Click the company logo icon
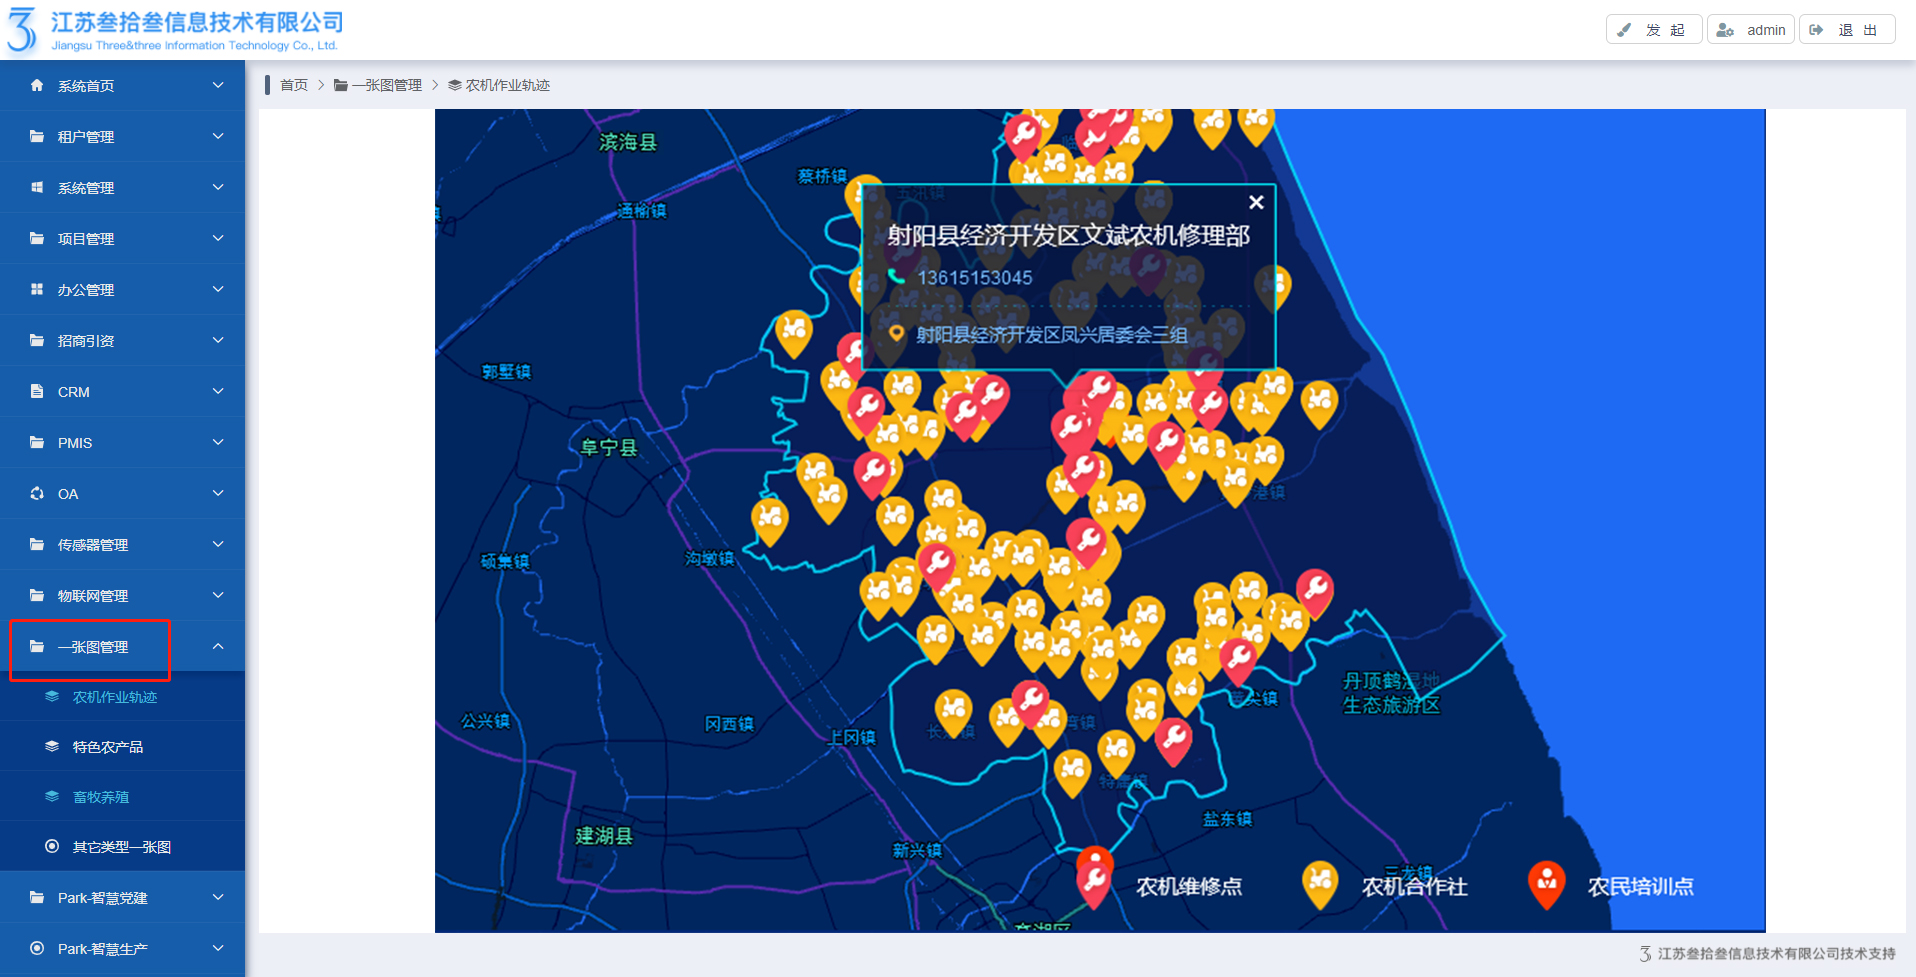Screen dimensions: 1916x977 click(x=22, y=30)
